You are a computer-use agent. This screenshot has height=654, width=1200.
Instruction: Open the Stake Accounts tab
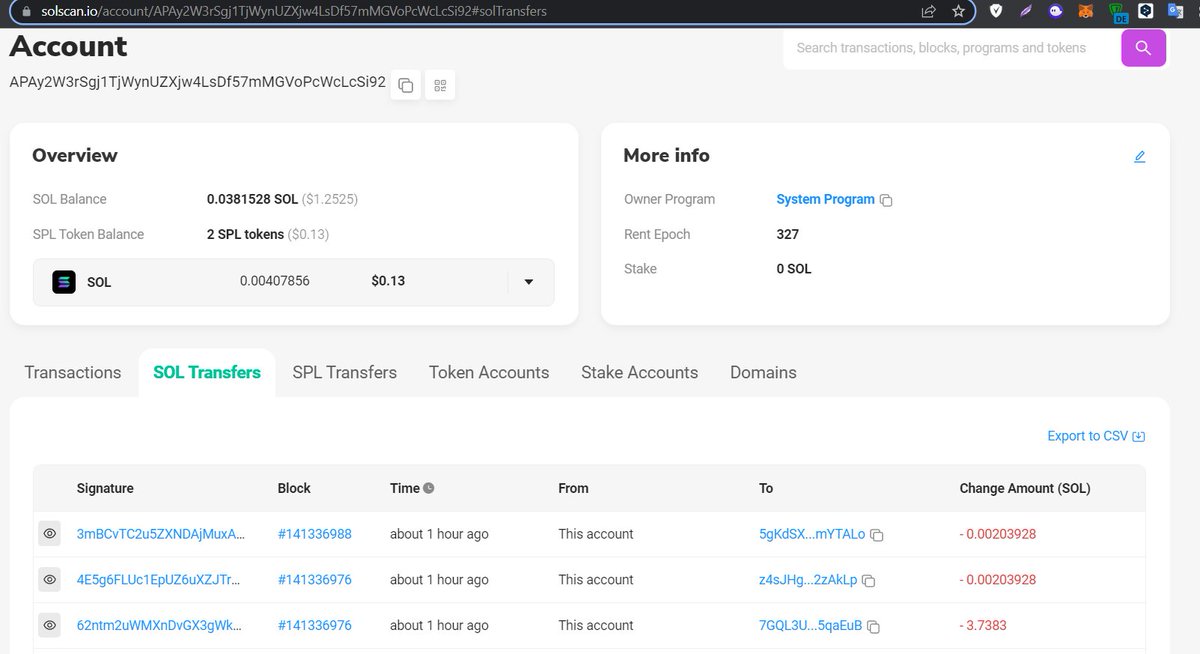pos(640,372)
